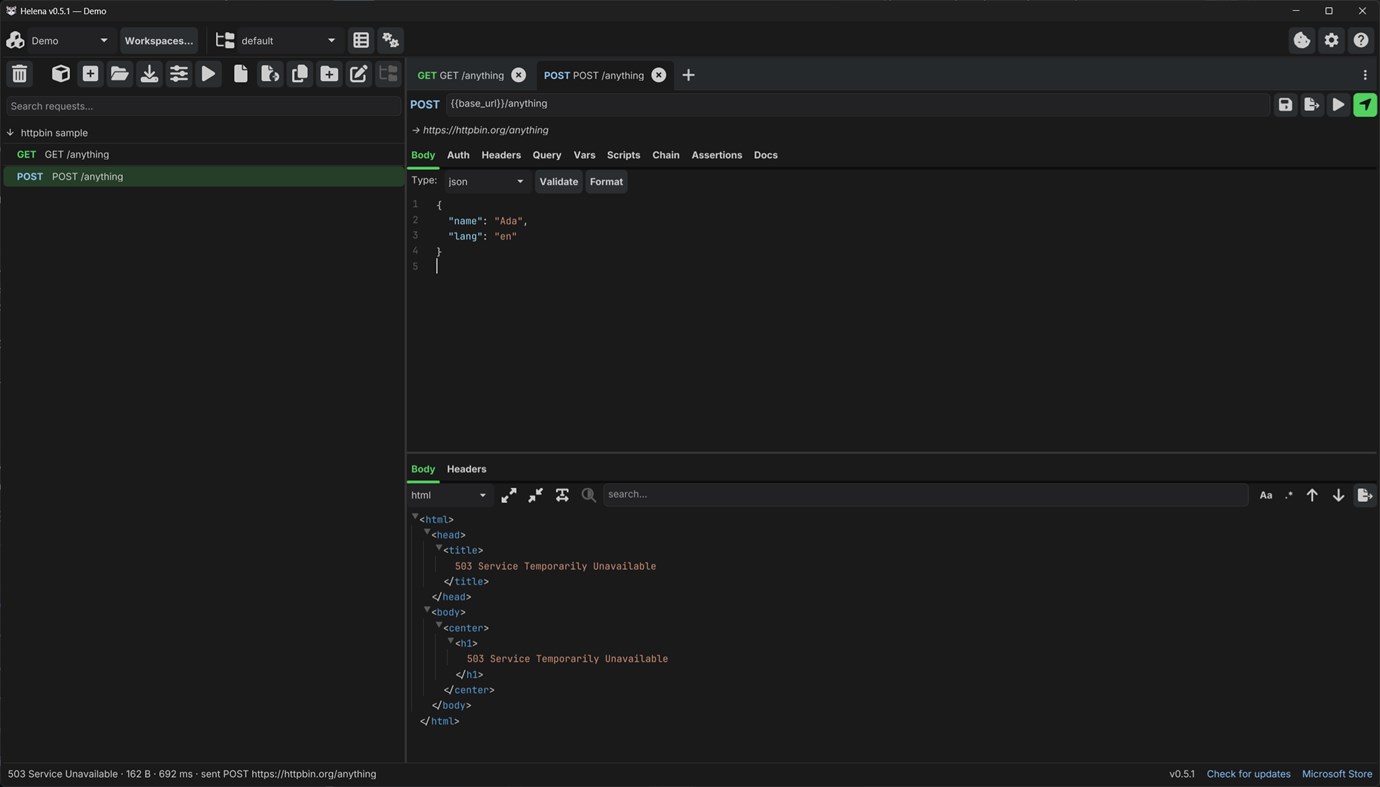1380x787 pixels.
Task: Collapse all response nodes icon
Action: [535, 495]
